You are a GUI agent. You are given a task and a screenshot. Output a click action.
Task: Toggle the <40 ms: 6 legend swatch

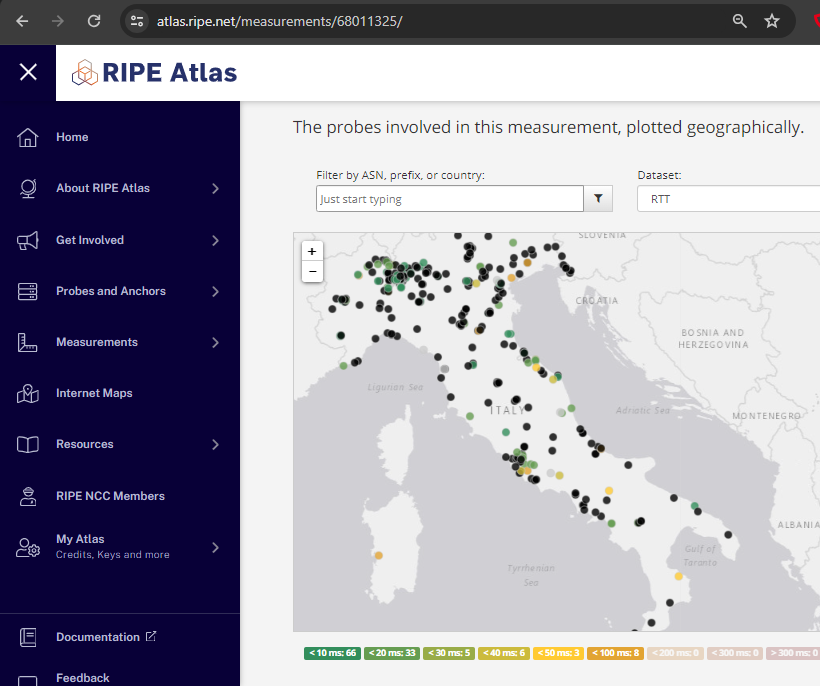point(504,653)
